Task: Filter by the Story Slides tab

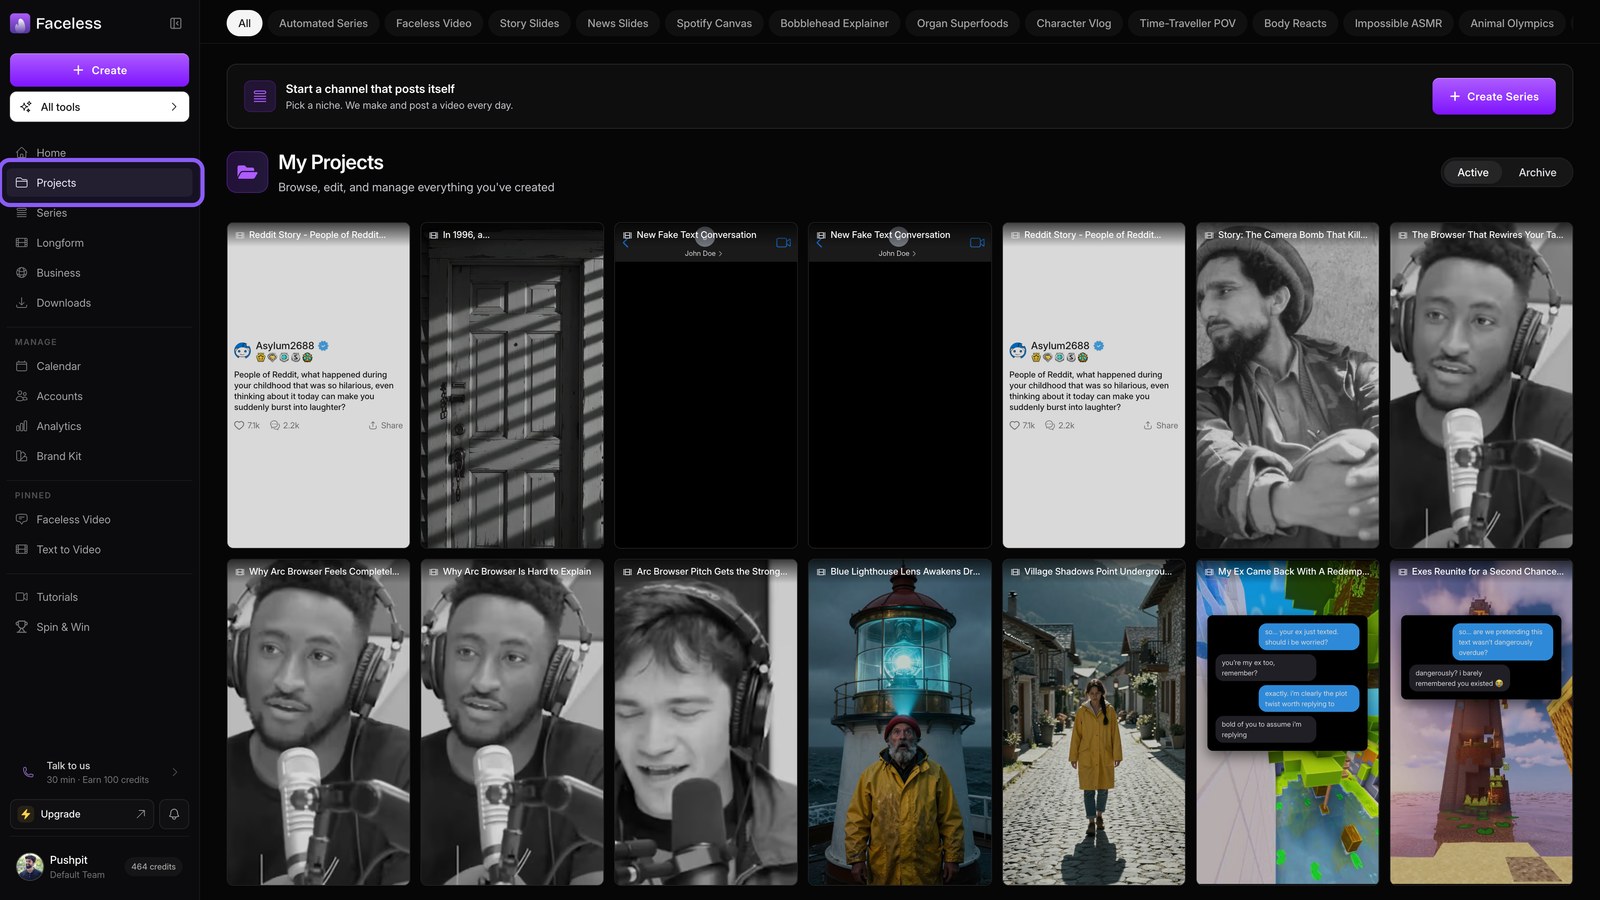Action: tap(529, 23)
